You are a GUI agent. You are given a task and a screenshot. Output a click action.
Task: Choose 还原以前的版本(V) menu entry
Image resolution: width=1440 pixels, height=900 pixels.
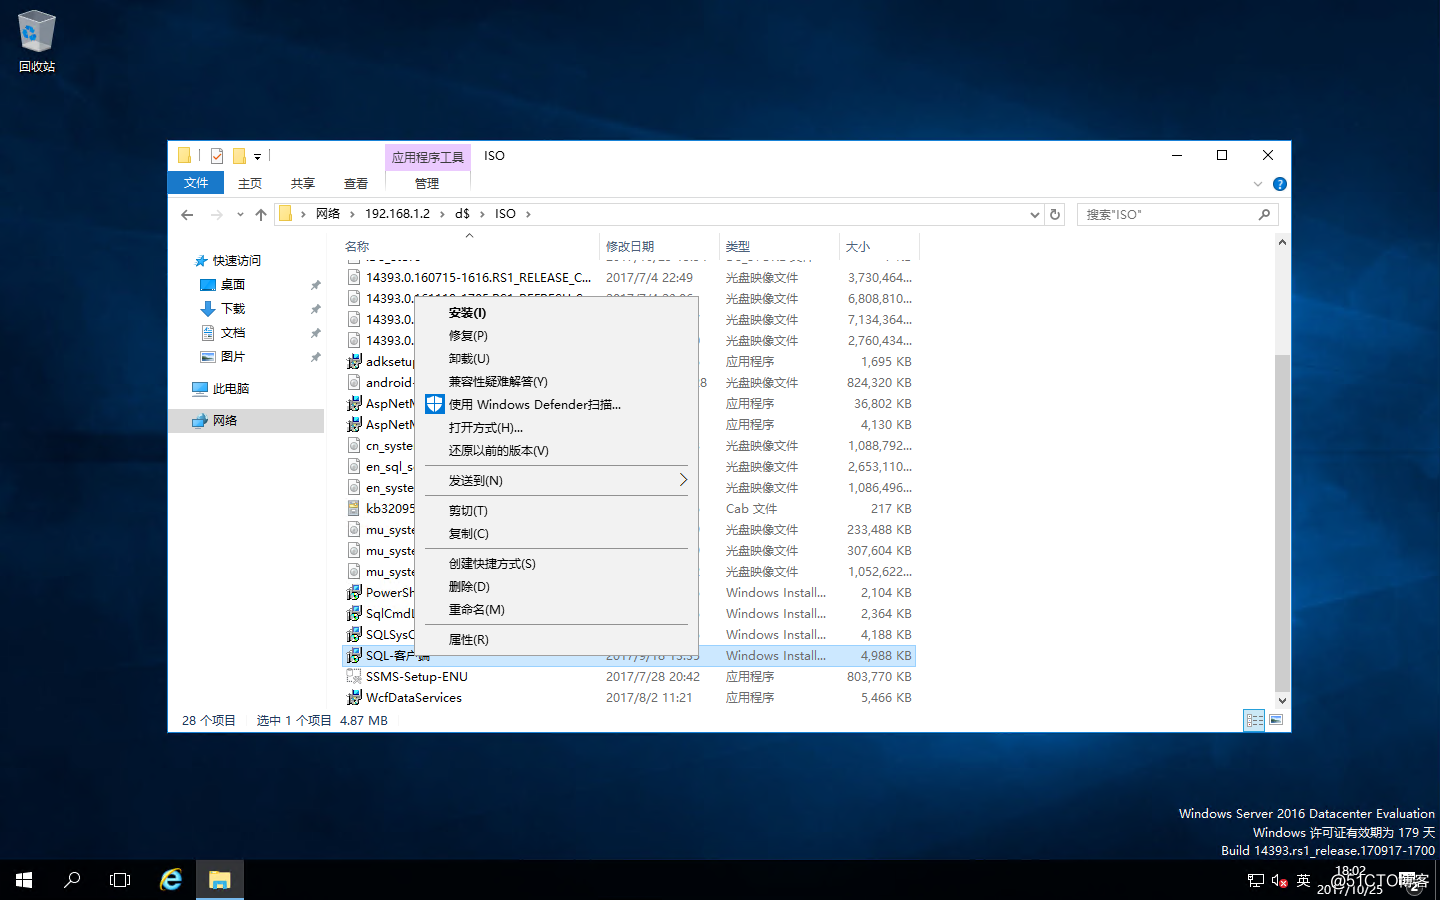556,451
